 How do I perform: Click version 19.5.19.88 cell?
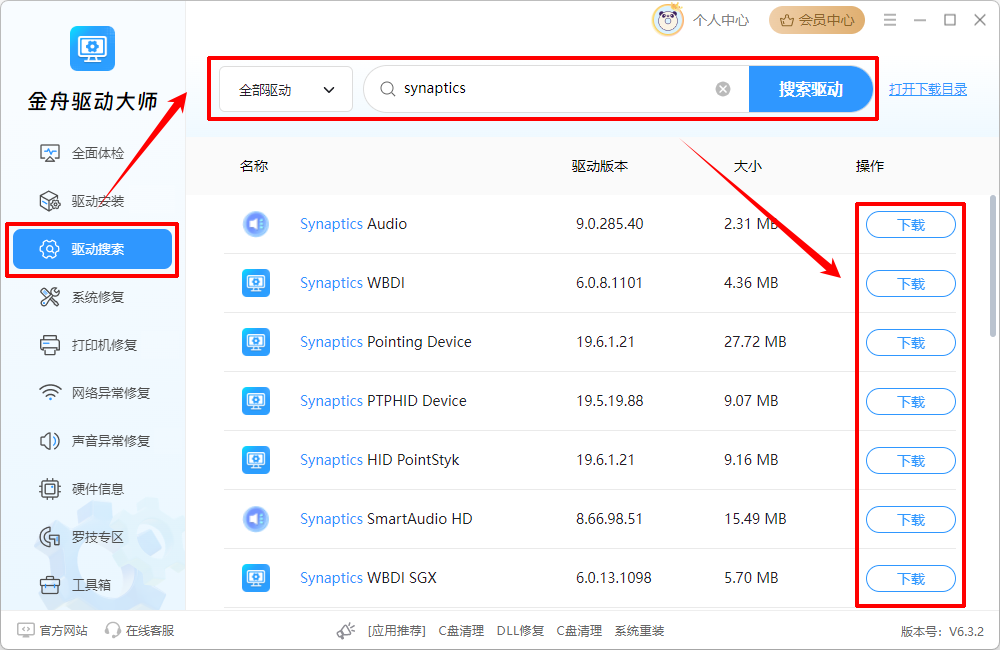coord(610,401)
